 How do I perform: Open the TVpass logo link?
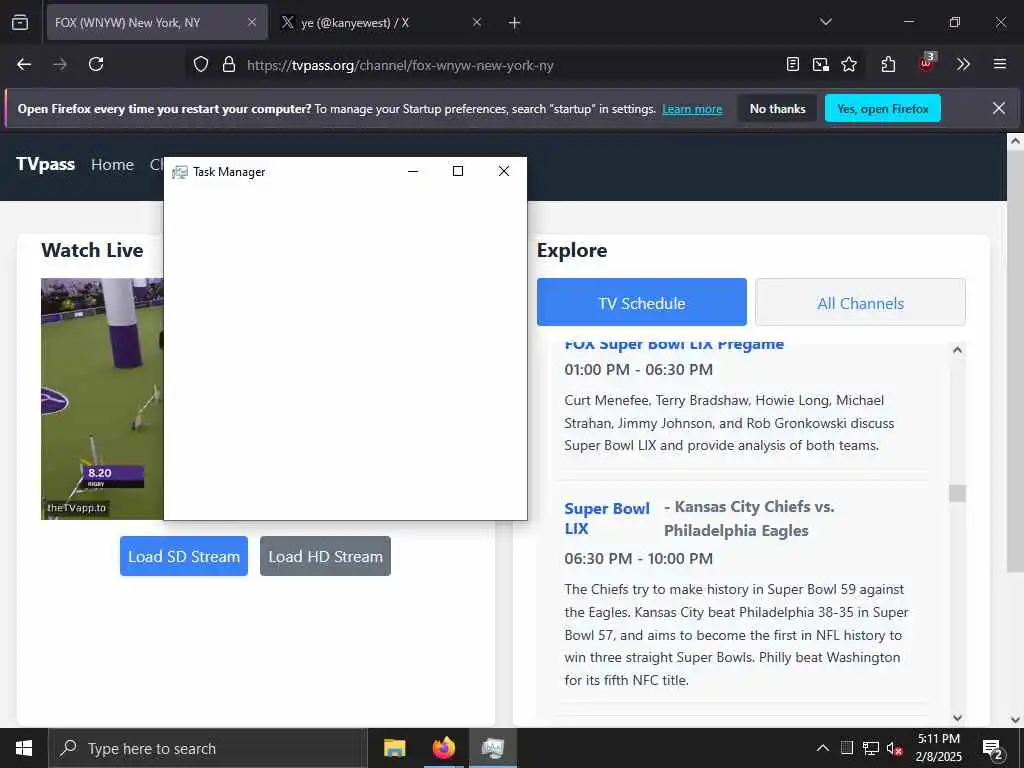[x=46, y=164]
